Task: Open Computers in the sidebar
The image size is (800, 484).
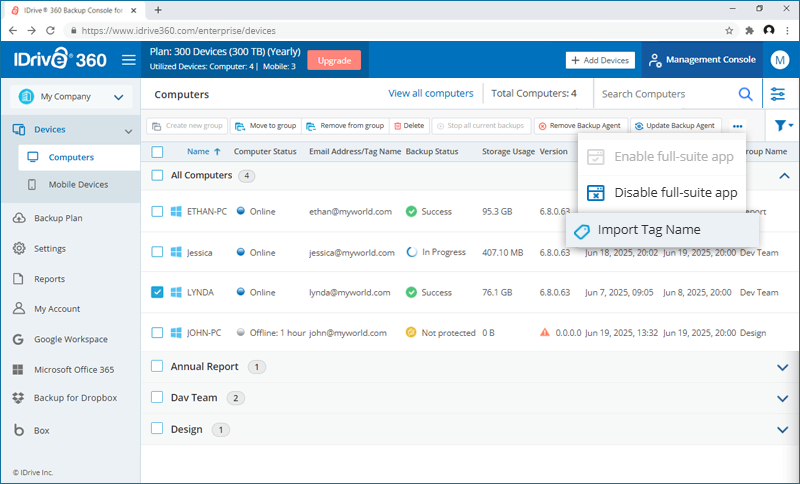Action: point(79,157)
